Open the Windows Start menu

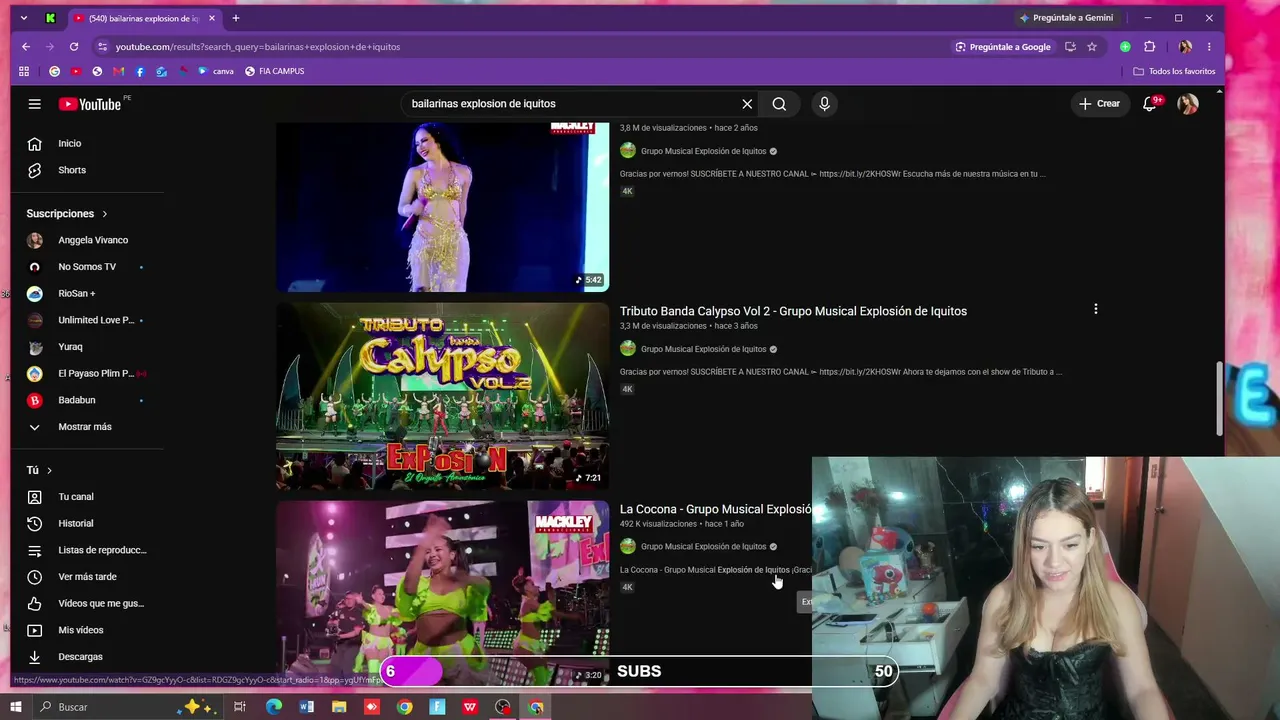[x=16, y=707]
